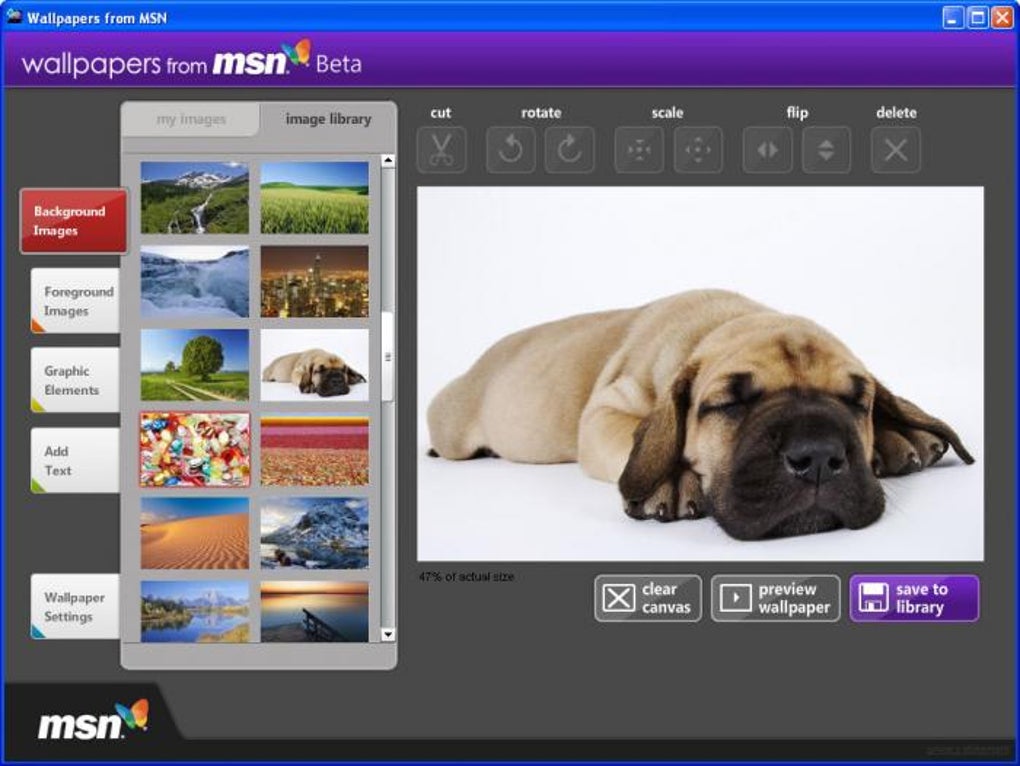Screen dimensions: 1020x766
Task: Delete the selected element with the X tool
Action: tap(896, 150)
